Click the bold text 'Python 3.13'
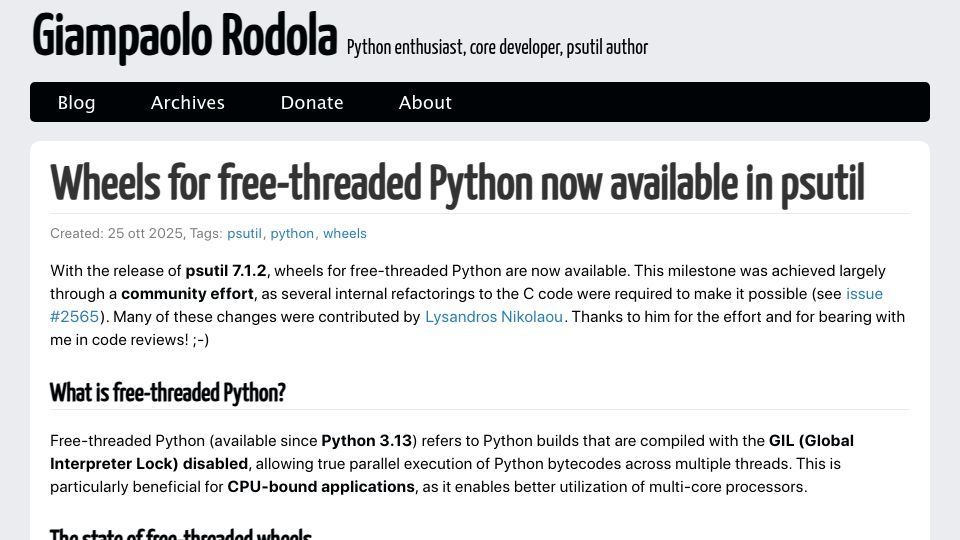 coord(366,441)
